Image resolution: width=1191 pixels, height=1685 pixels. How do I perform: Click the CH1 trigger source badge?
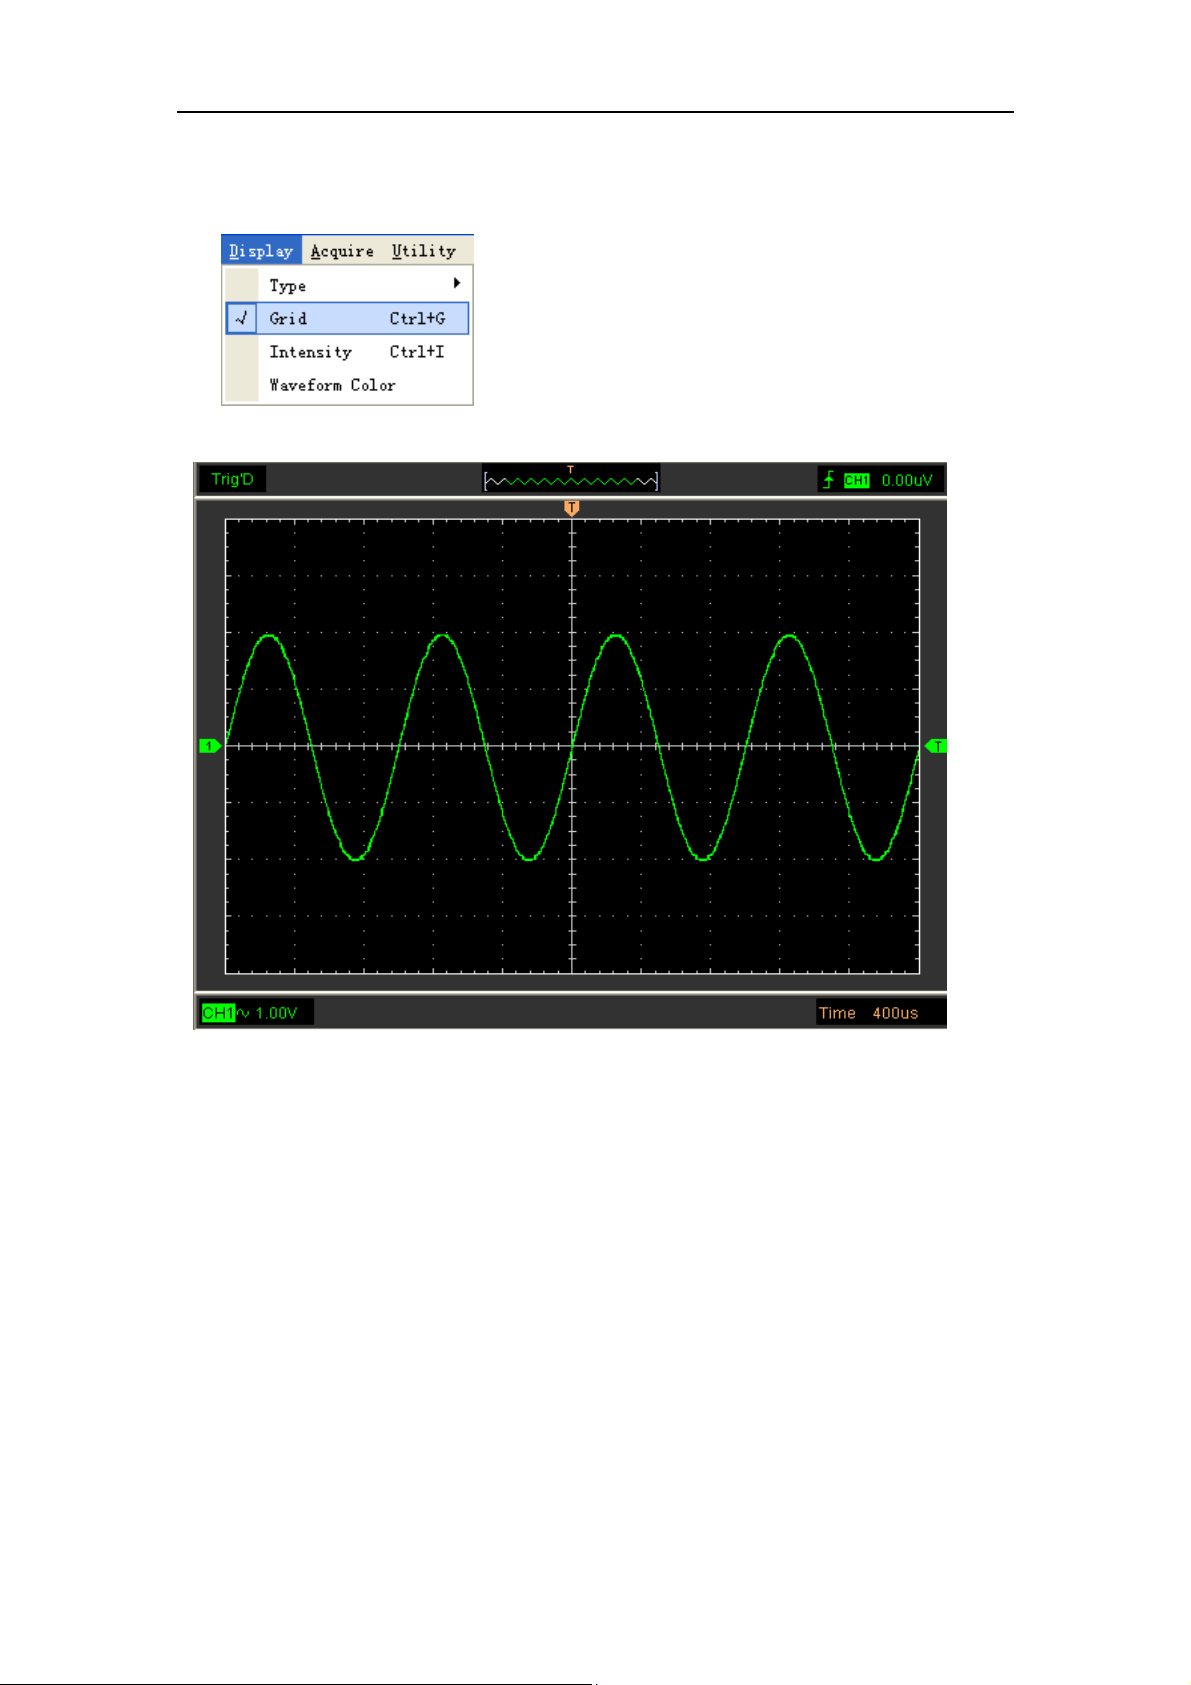tap(856, 481)
